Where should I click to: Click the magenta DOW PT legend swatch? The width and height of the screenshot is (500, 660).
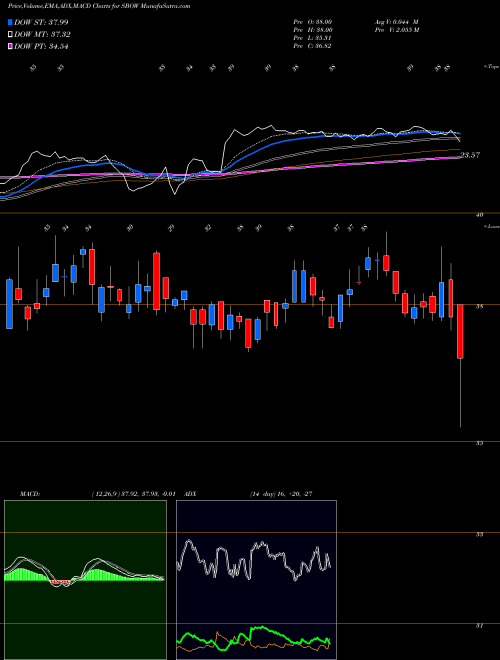10,46
